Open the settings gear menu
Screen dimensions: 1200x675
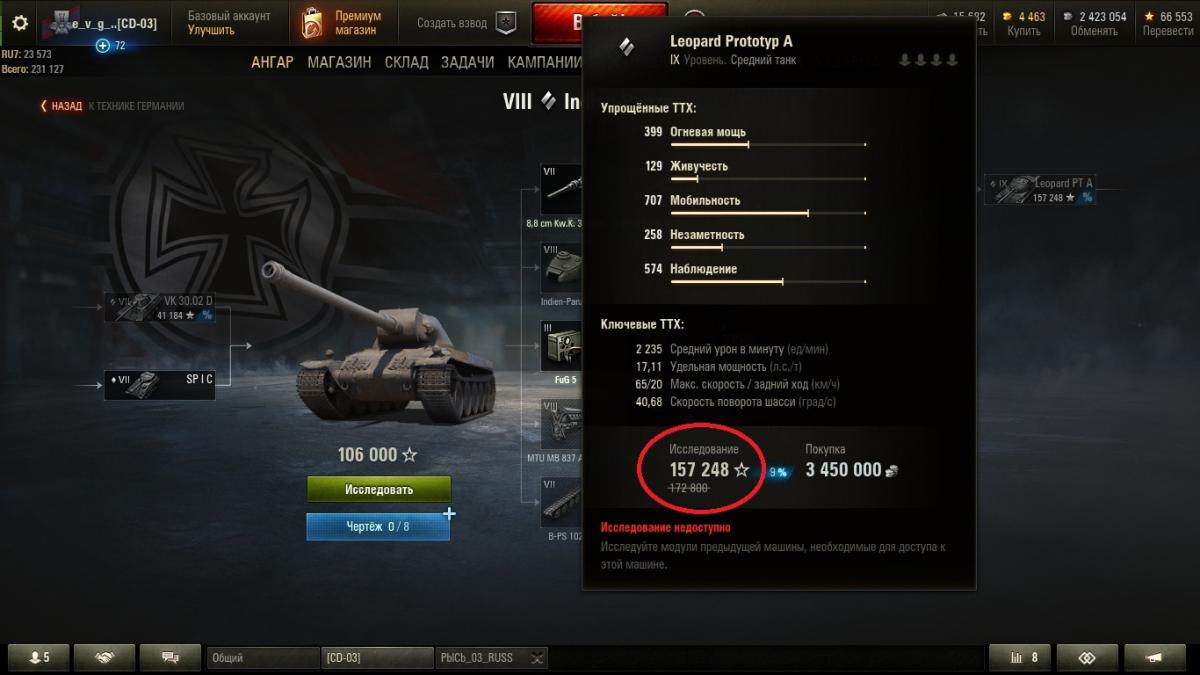[20, 22]
